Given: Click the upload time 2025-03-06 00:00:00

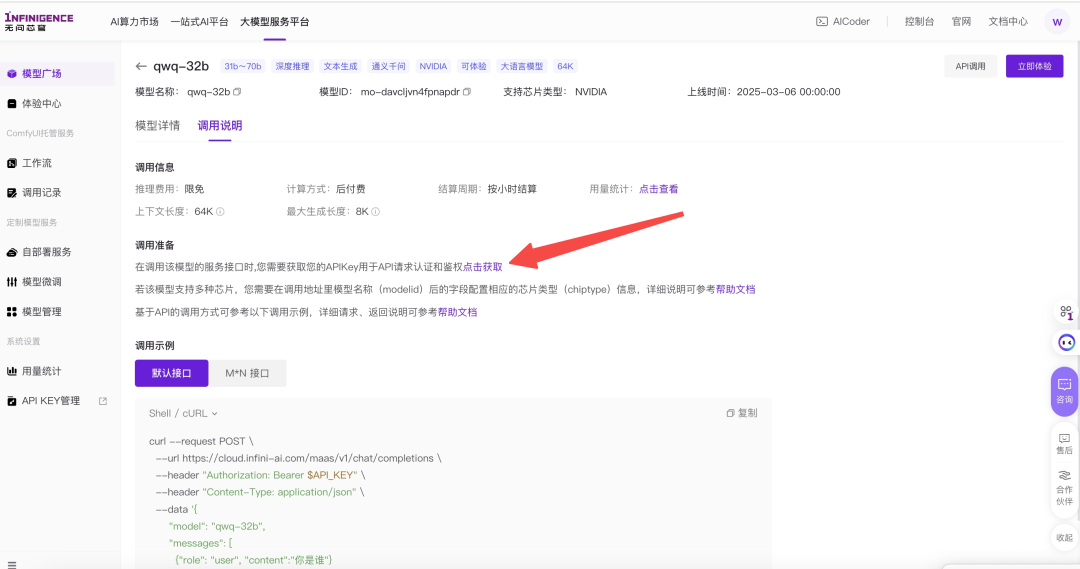Looking at the screenshot, I should tap(788, 92).
